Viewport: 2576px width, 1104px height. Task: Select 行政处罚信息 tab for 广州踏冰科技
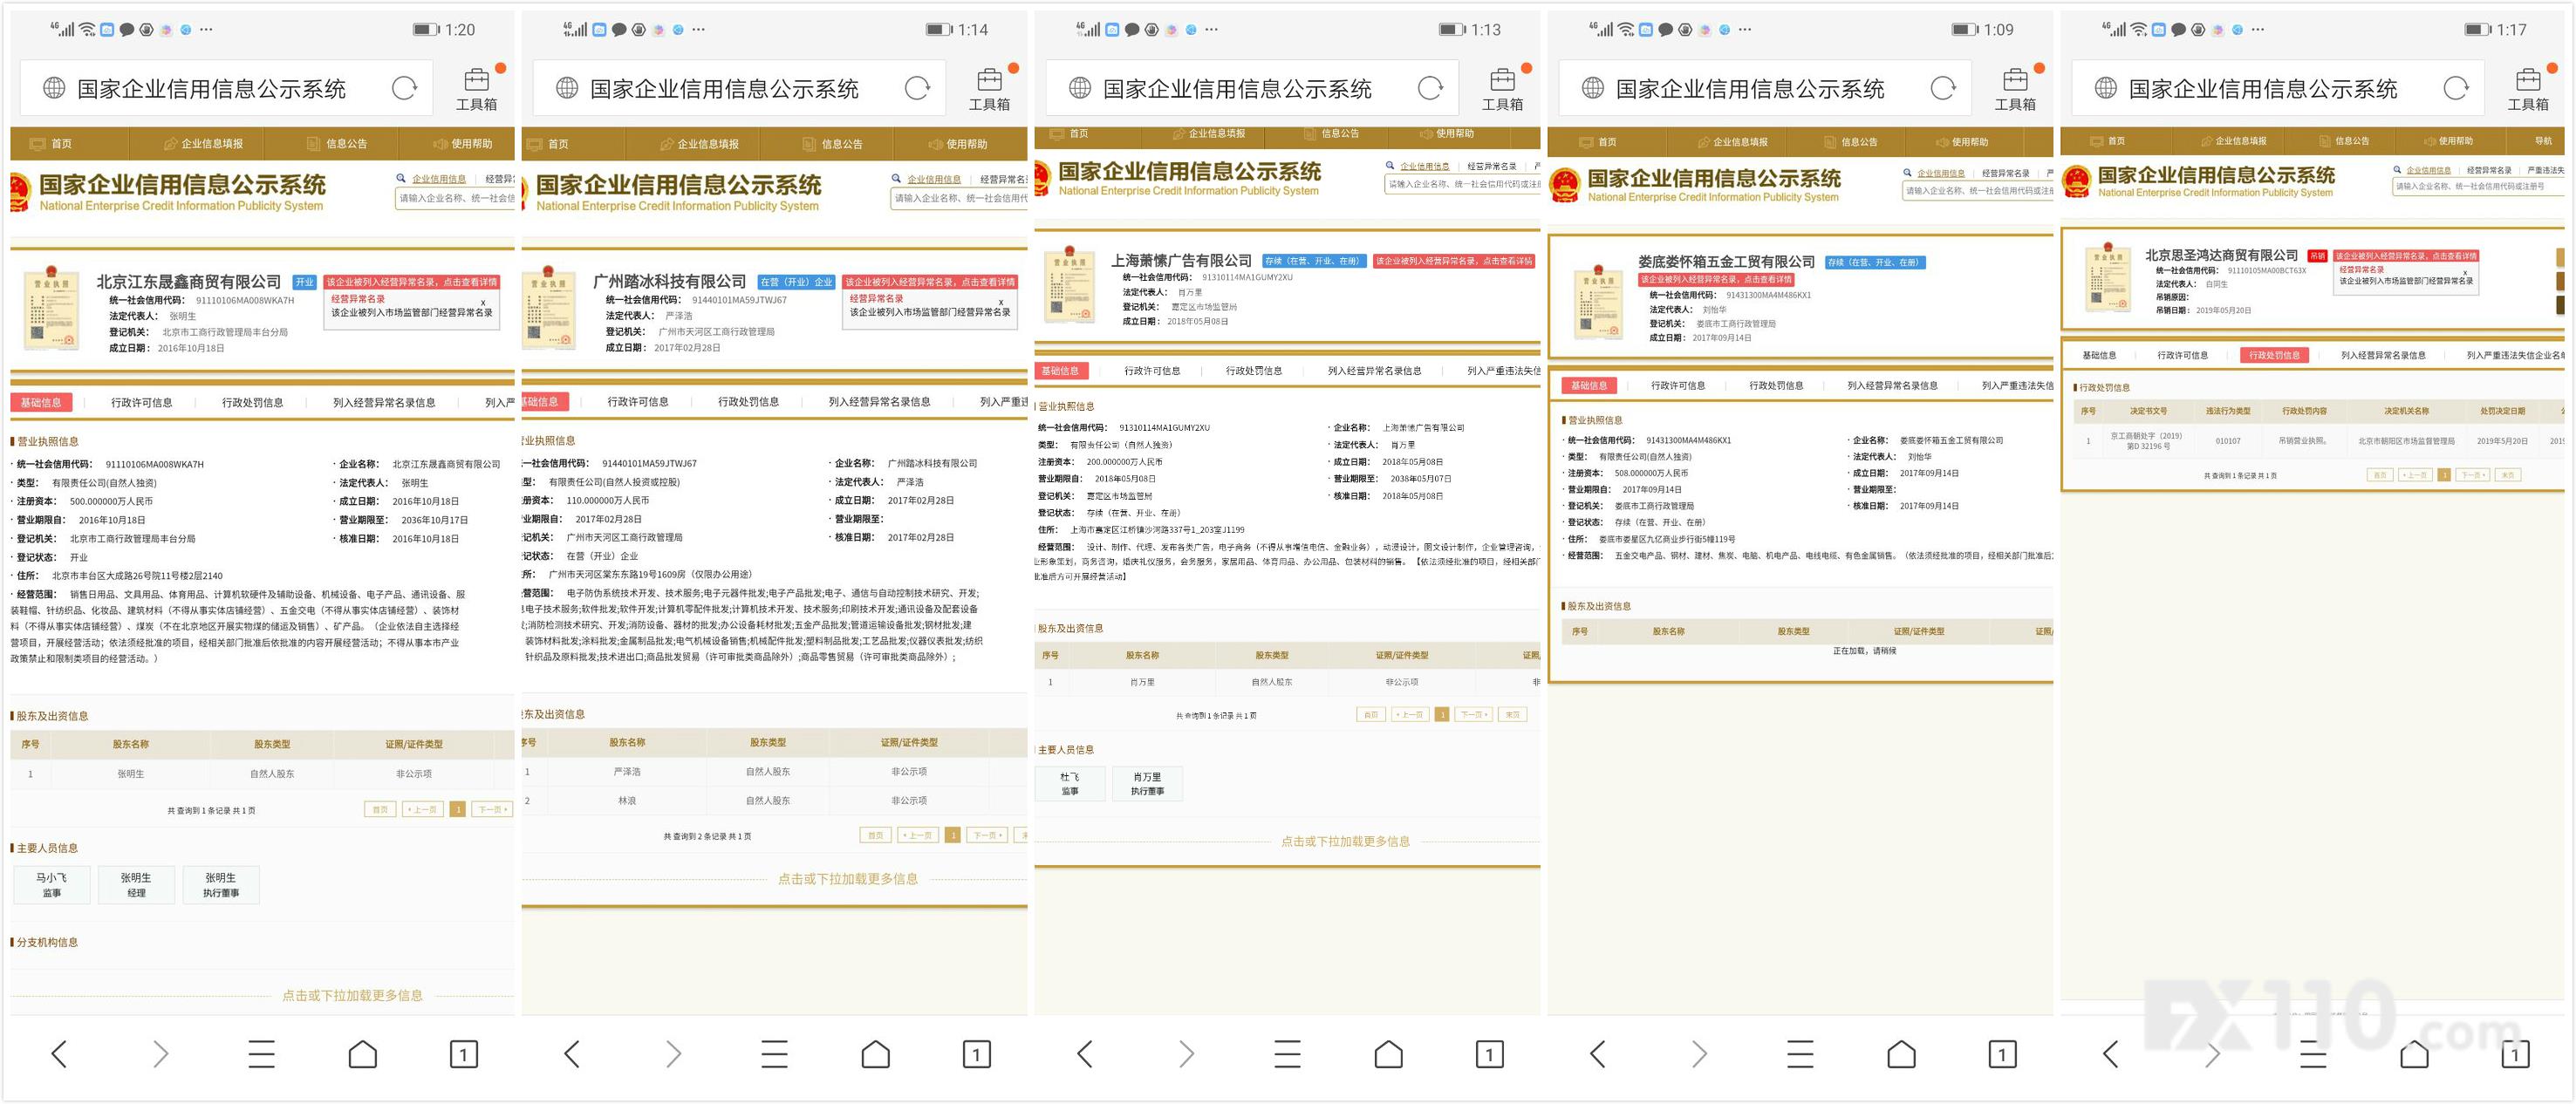point(748,402)
